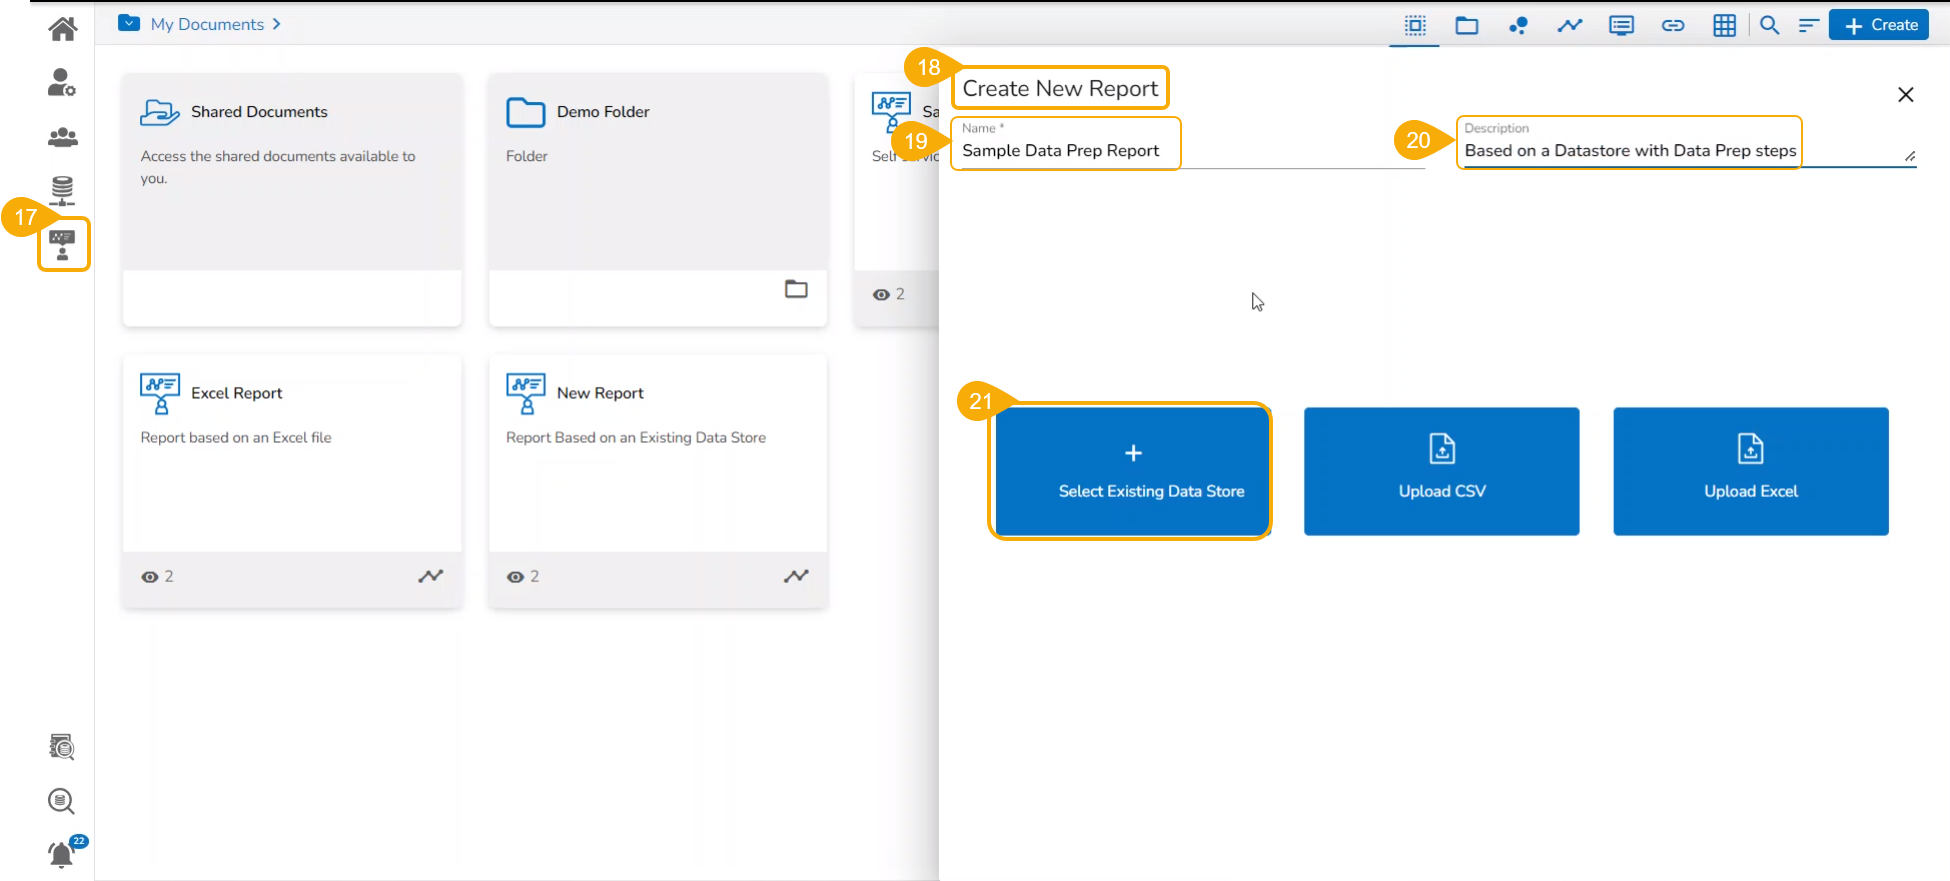
Task: Click the three-dots cluster toolbar icon
Action: pyautogui.click(x=1518, y=26)
